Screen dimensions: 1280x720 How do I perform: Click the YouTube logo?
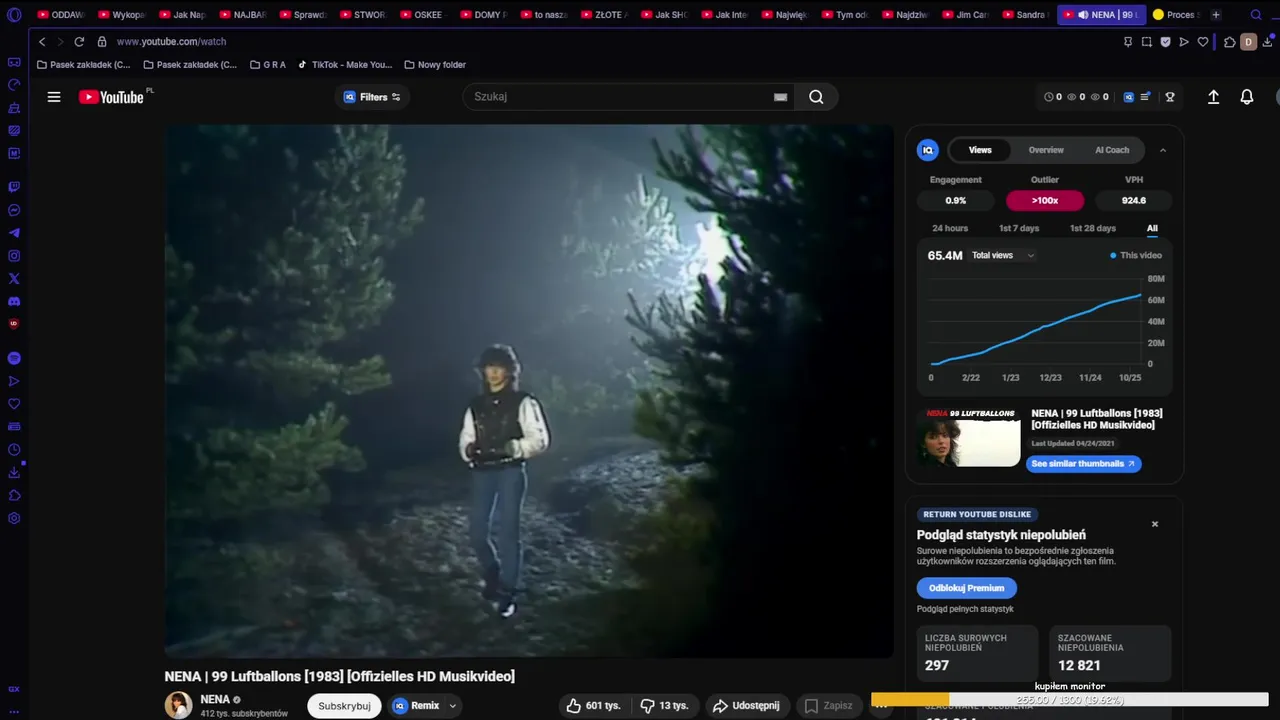(x=112, y=97)
